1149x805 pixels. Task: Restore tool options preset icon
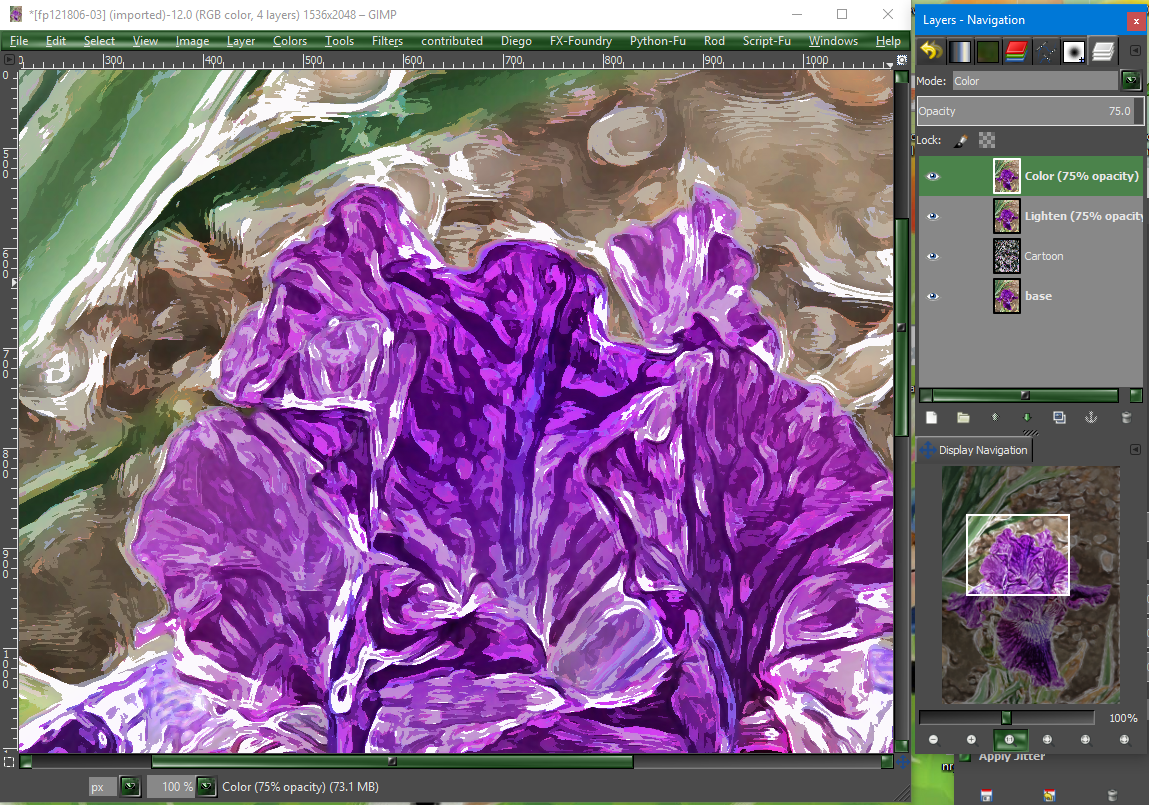tap(1049, 795)
